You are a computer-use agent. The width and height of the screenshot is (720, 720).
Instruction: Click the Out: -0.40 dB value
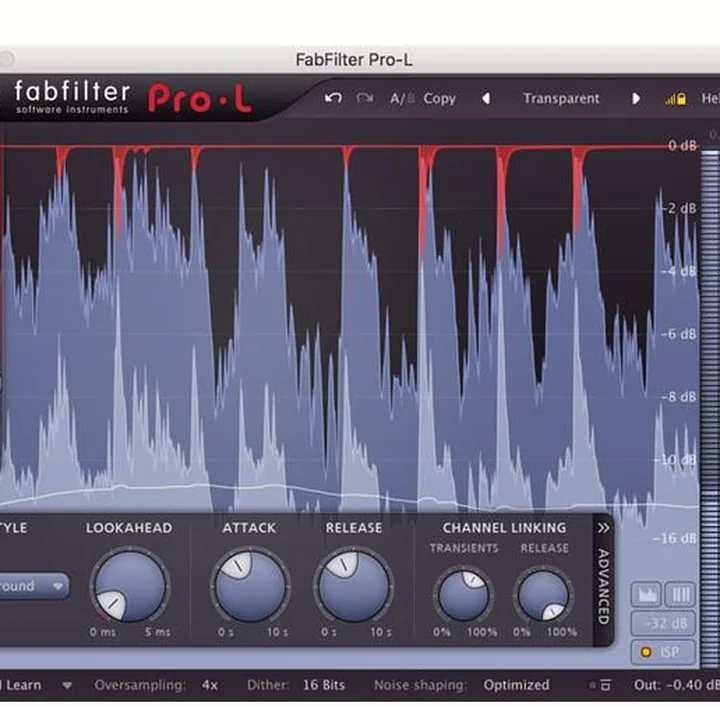[677, 685]
